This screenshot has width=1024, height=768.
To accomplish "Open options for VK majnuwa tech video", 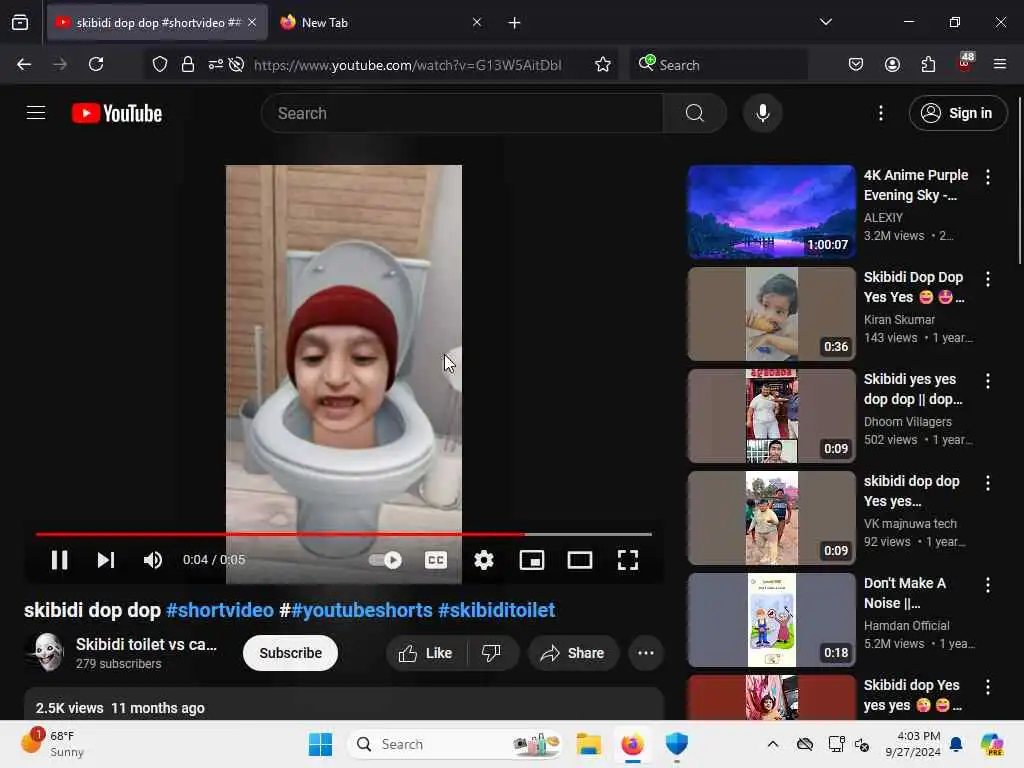I will coord(987,483).
